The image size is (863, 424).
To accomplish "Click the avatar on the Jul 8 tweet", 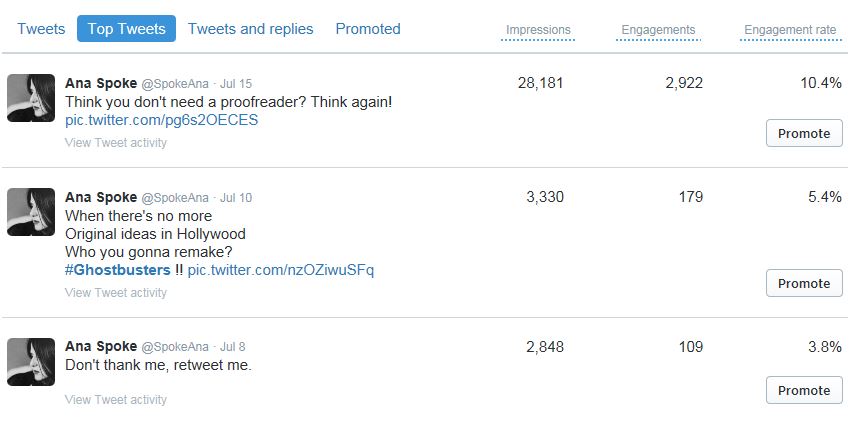I will 31,362.
